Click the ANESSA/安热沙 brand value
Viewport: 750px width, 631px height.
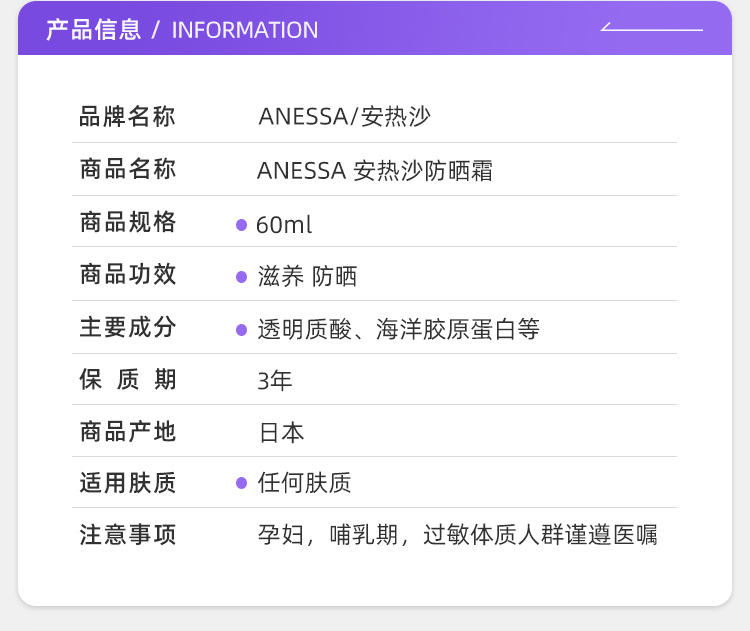click(x=344, y=117)
